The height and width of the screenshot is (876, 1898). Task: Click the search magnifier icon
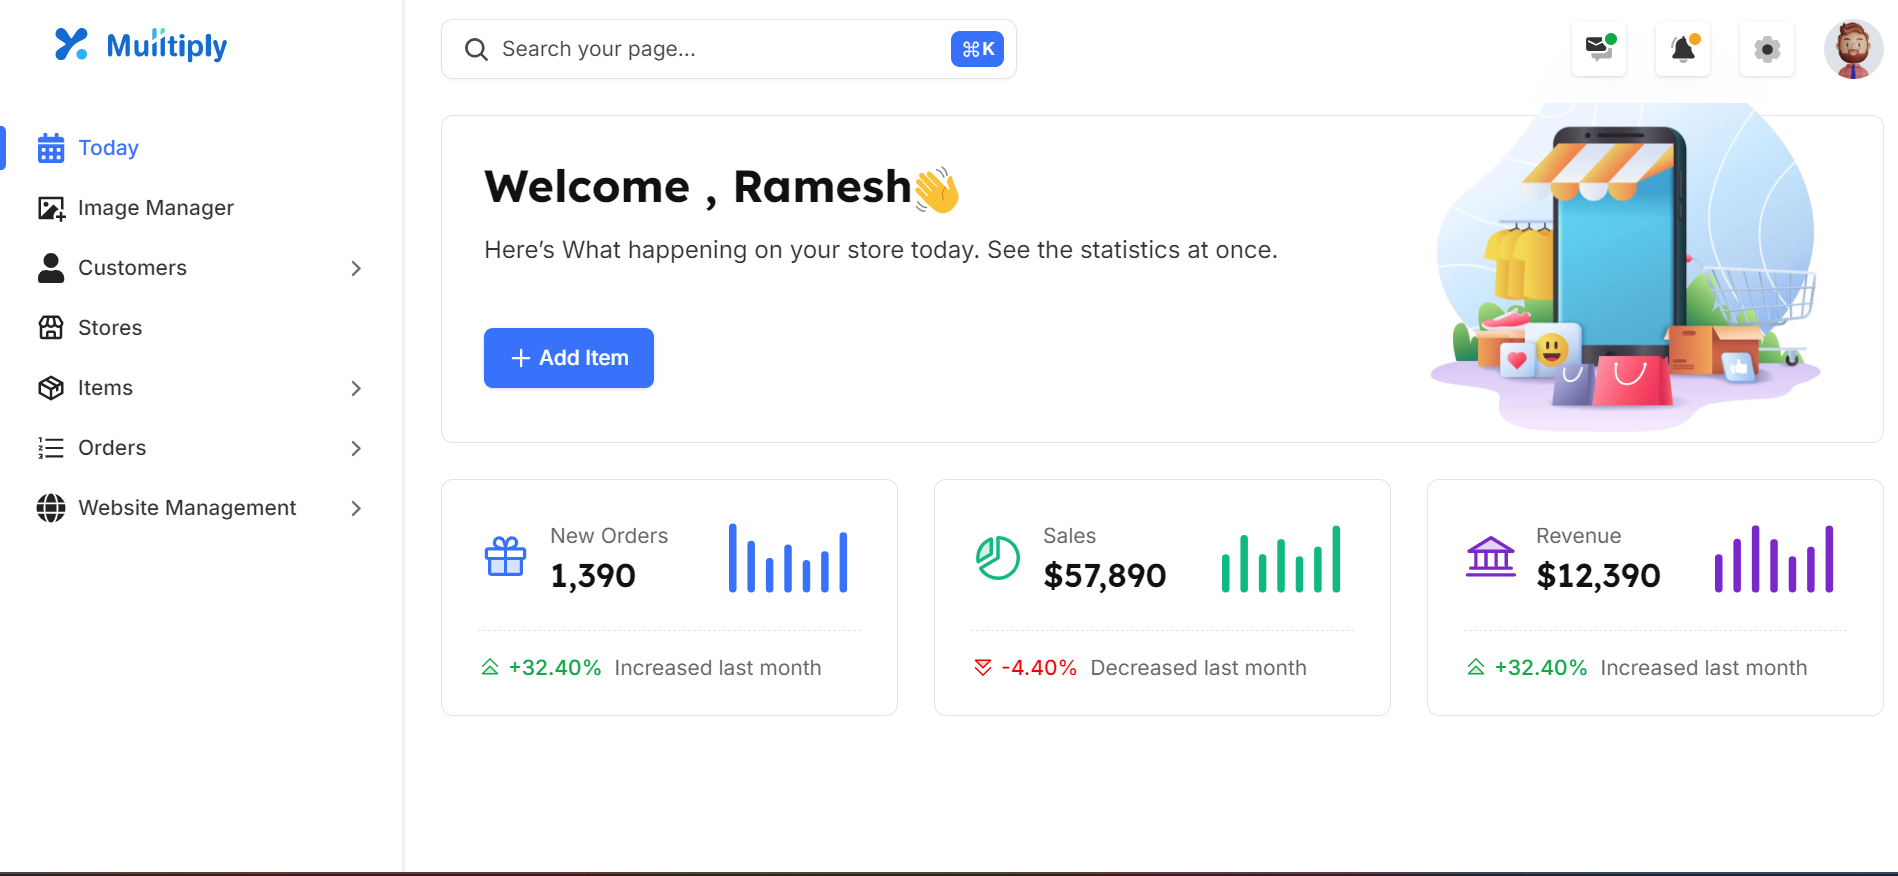click(x=476, y=49)
